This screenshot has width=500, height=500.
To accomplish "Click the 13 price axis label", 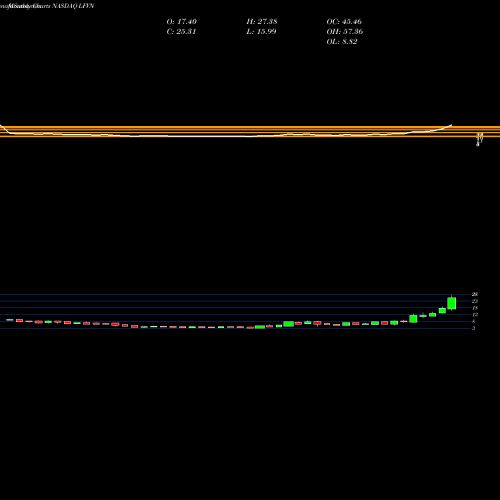I will click(x=475, y=315).
